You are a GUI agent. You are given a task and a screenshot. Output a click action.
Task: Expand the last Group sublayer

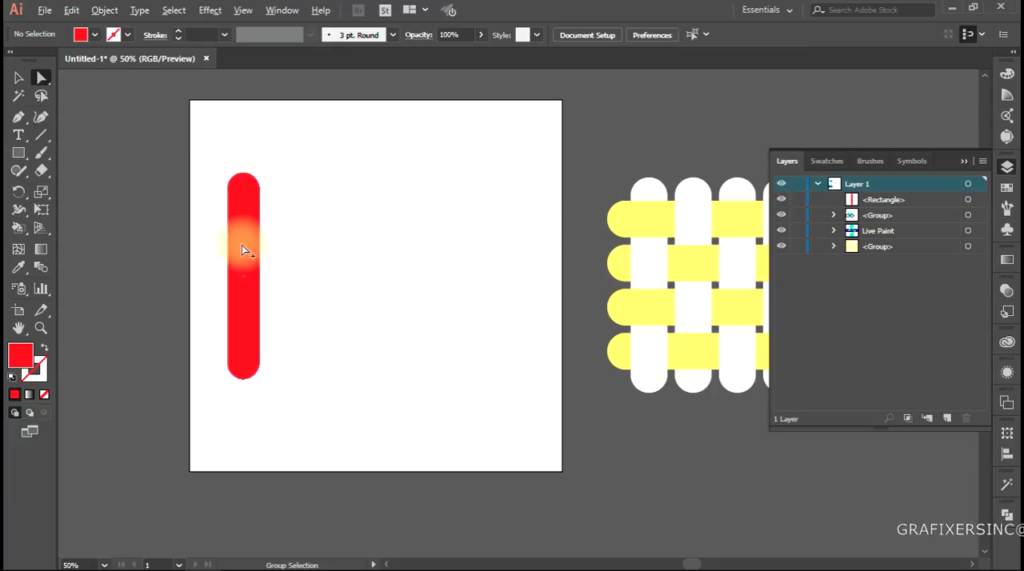pos(833,246)
